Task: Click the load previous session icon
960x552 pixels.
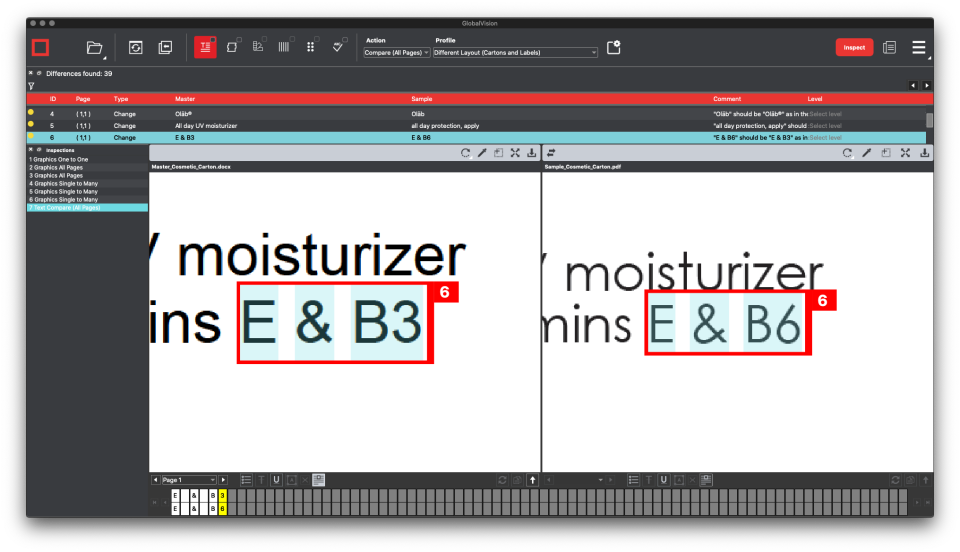Action: (x=165, y=47)
